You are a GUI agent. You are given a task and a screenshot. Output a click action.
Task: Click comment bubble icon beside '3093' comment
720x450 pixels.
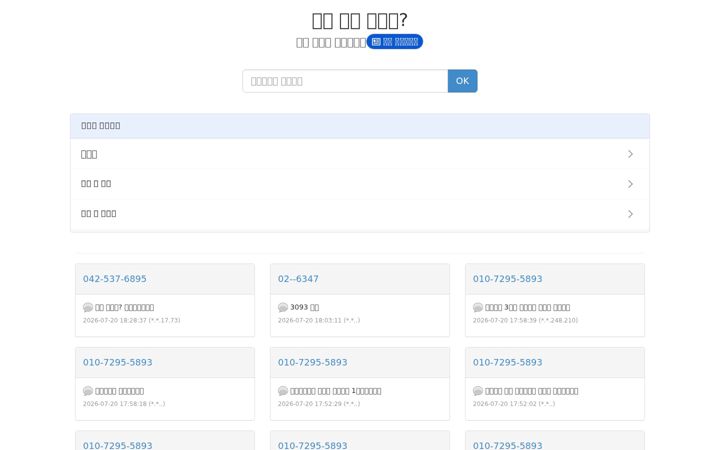283,307
